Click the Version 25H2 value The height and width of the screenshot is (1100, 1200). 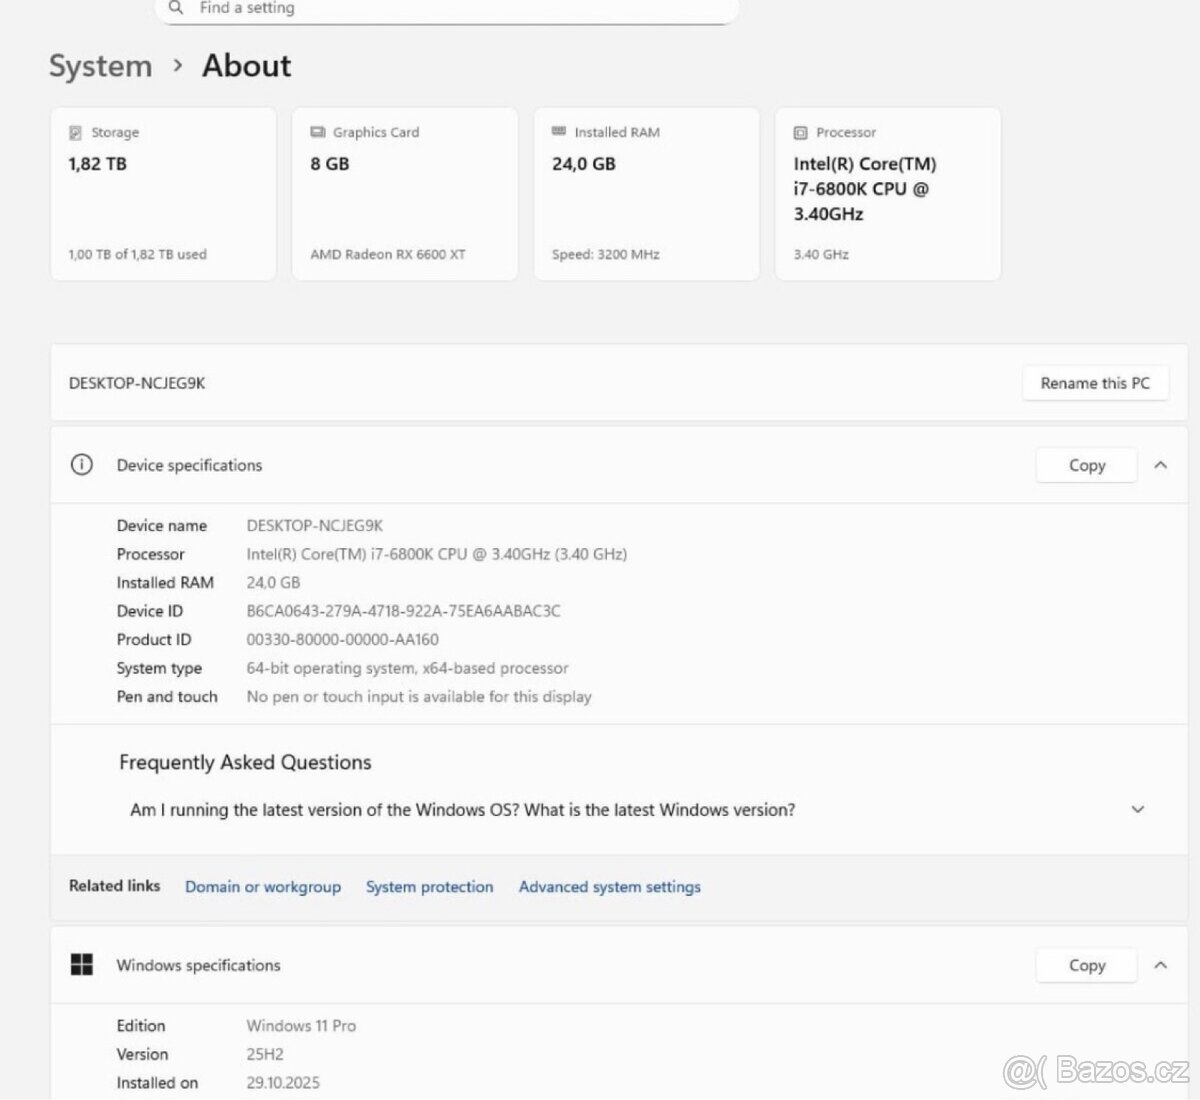pos(265,1054)
